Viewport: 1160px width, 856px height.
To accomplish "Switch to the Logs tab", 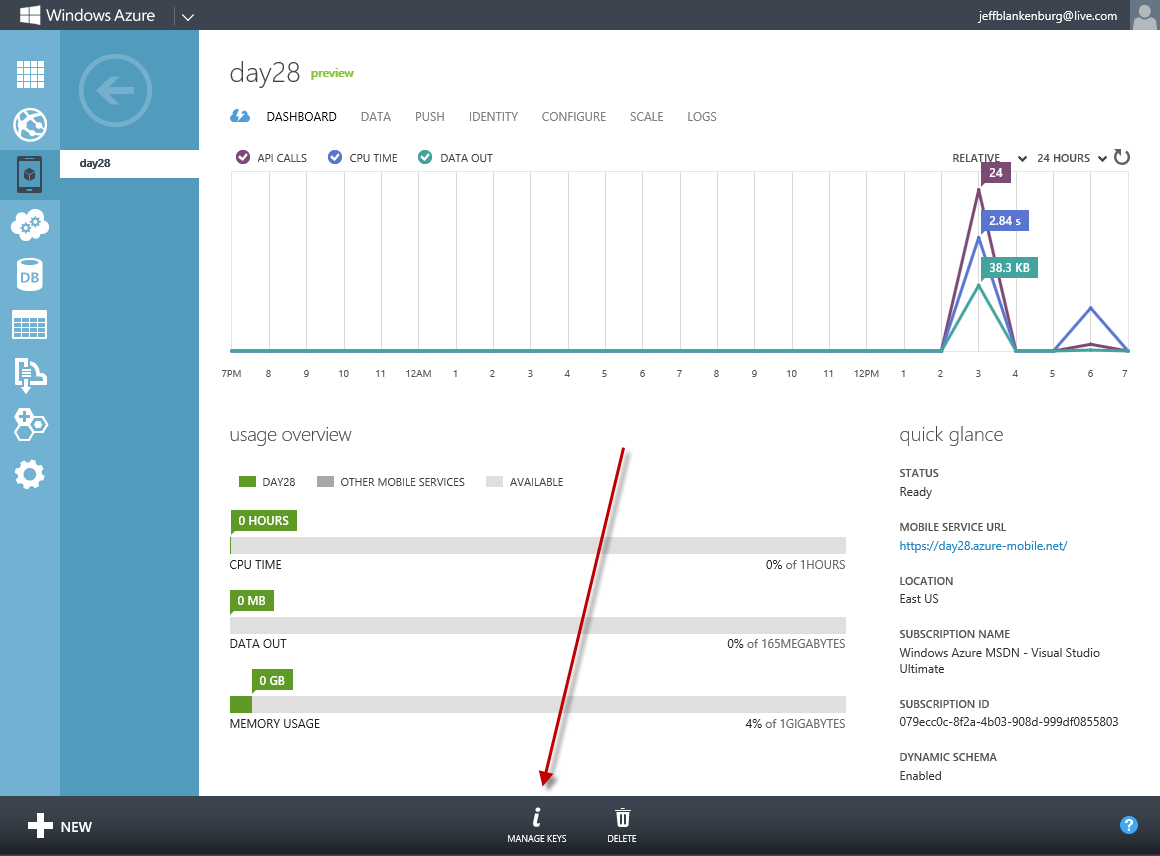I will (x=701, y=117).
